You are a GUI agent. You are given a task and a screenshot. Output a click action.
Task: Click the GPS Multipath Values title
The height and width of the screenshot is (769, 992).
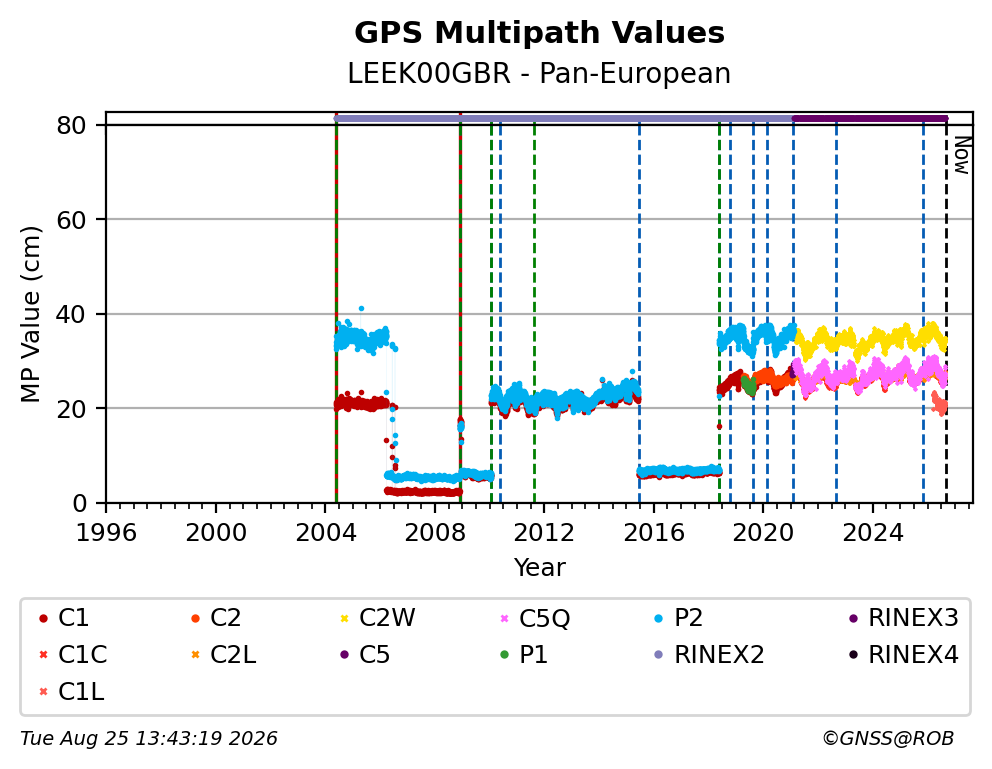point(539,33)
